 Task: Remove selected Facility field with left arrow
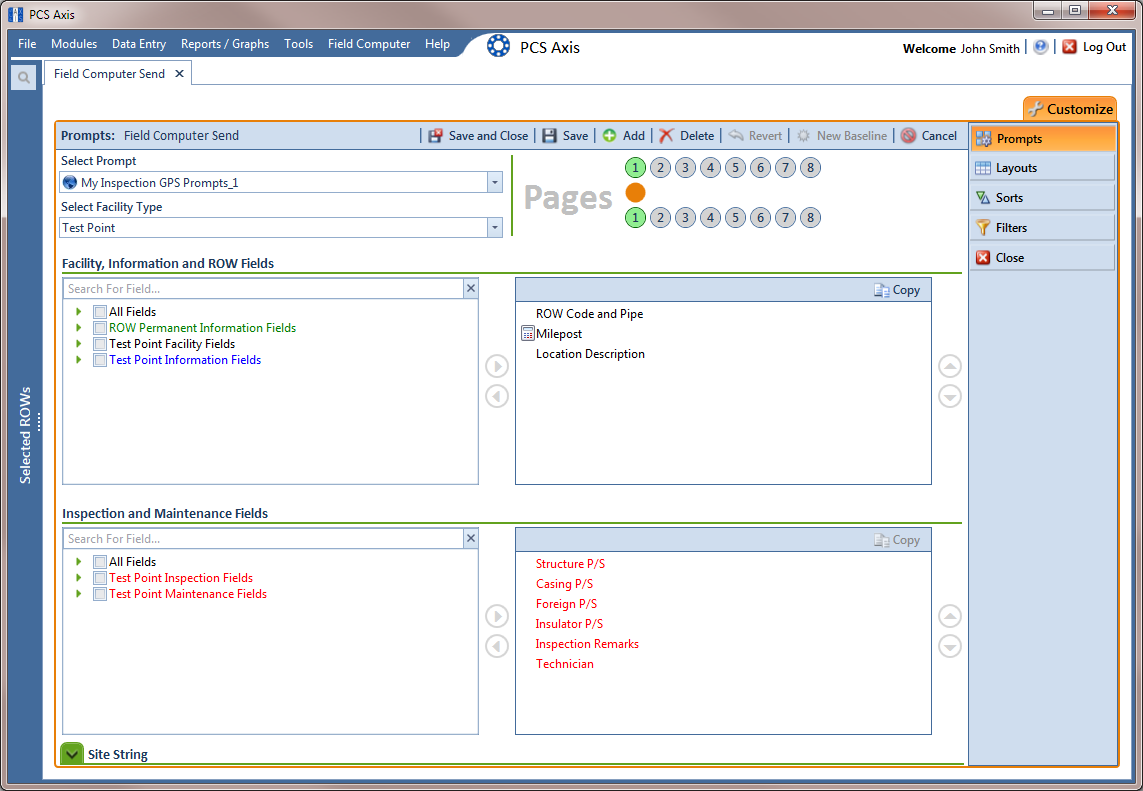(x=497, y=397)
